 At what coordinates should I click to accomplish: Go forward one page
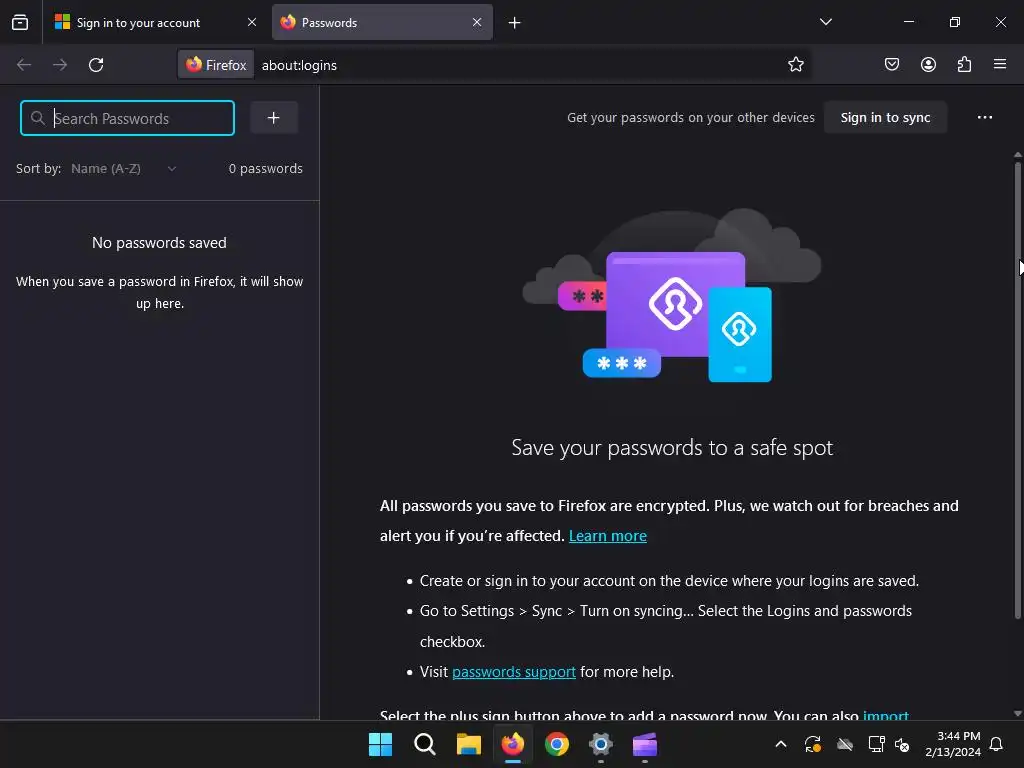tap(60, 65)
